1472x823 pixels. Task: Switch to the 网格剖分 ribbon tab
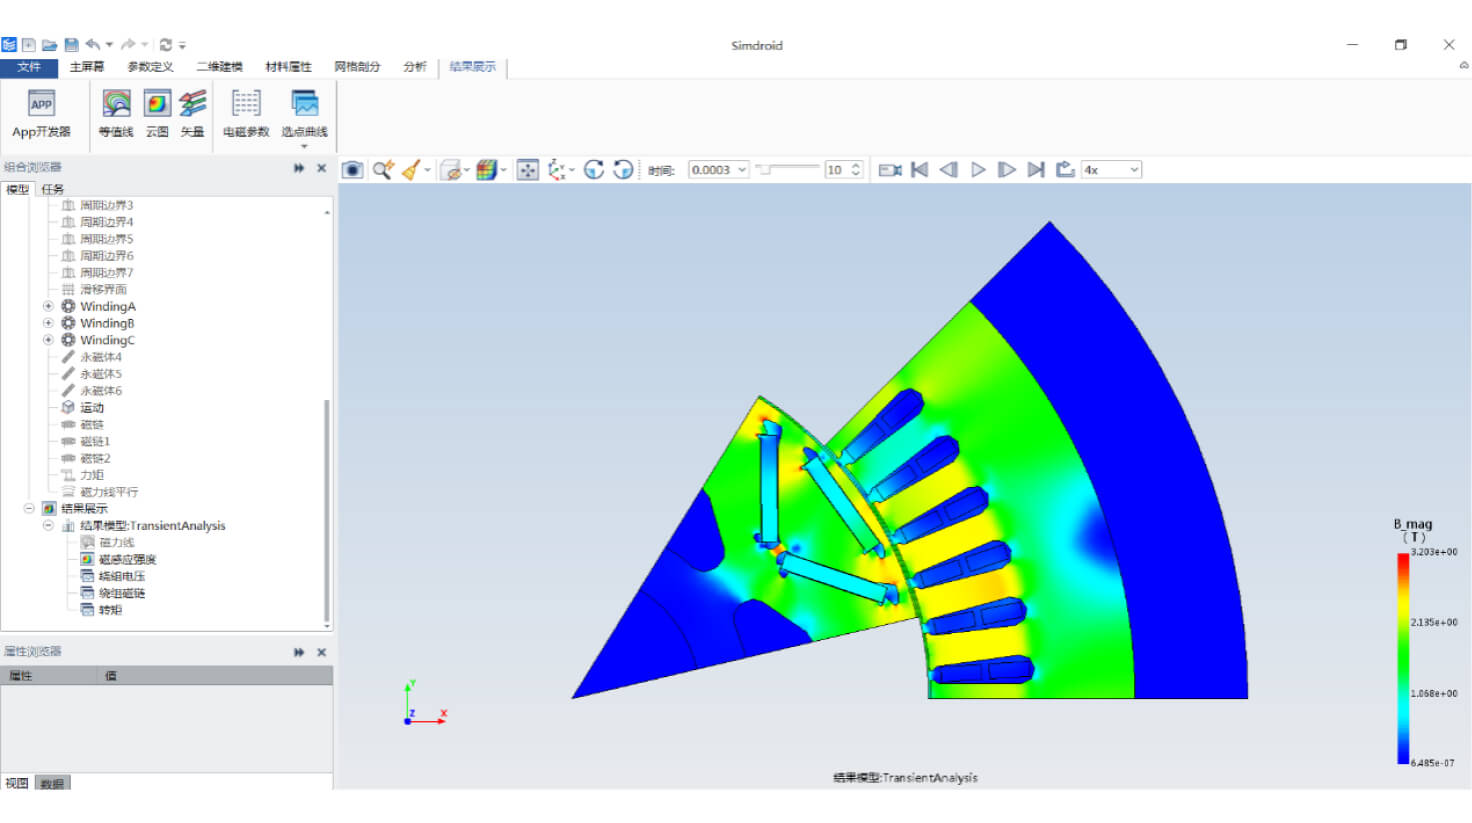357,67
